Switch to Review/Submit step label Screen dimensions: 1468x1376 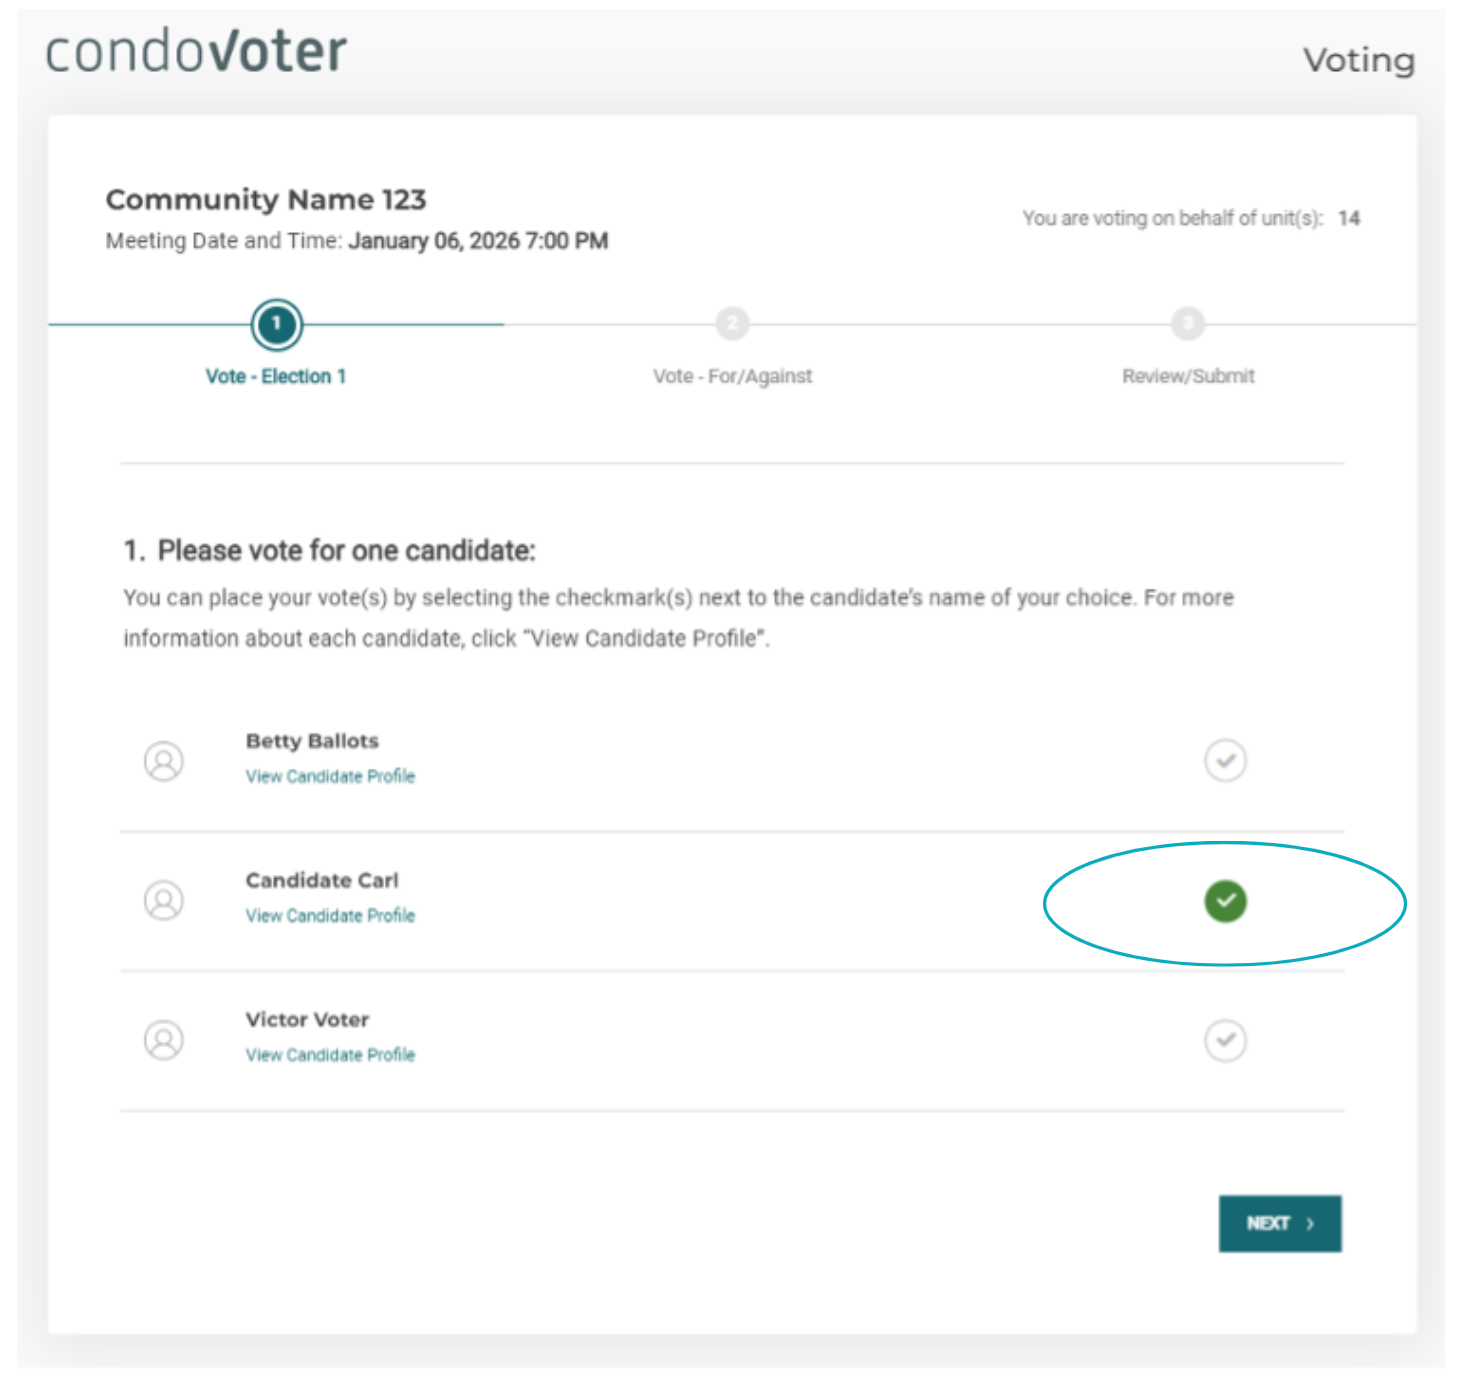1188,376
